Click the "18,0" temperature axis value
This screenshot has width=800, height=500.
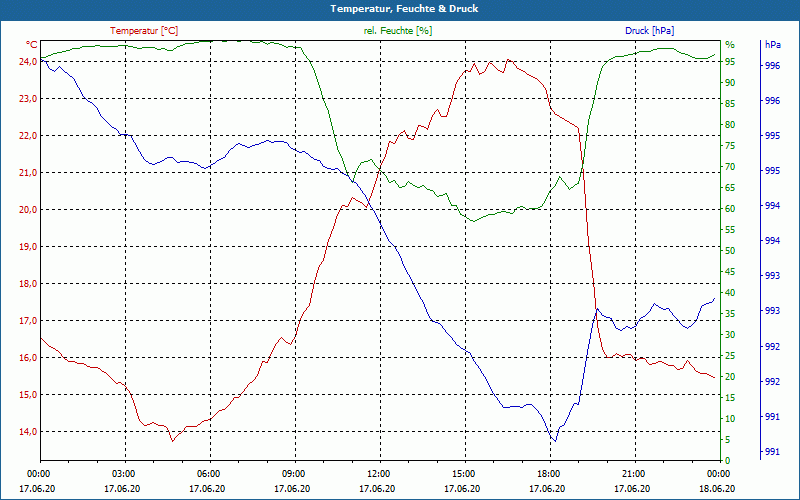click(x=28, y=284)
